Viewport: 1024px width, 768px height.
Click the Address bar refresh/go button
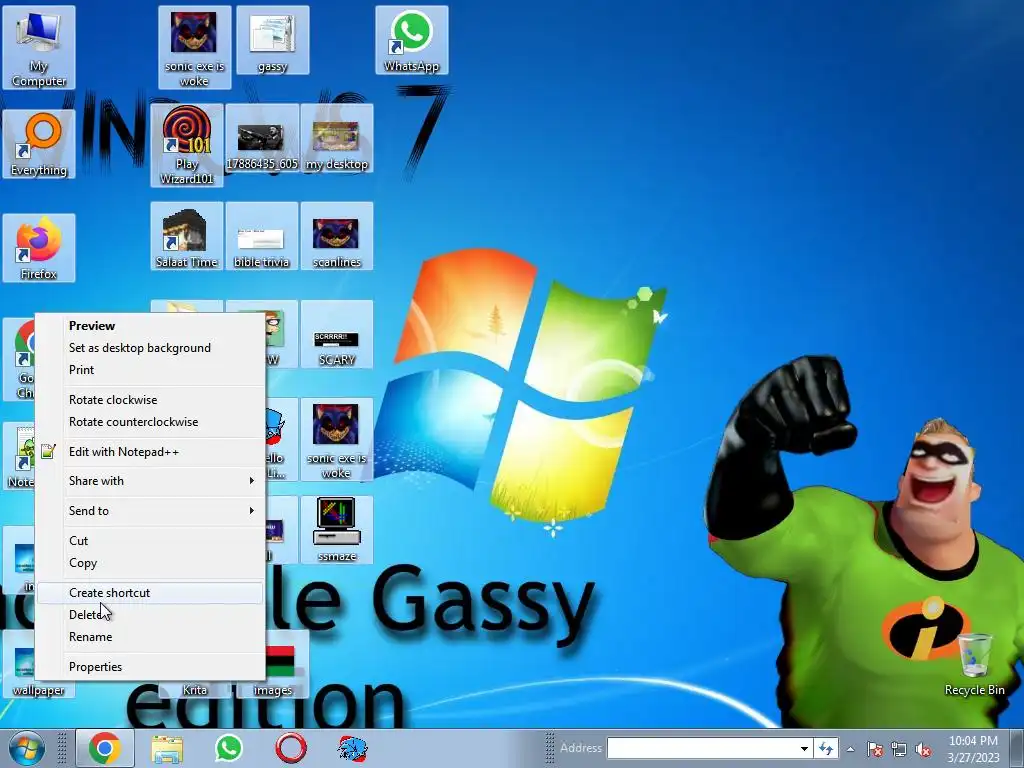[x=826, y=748]
